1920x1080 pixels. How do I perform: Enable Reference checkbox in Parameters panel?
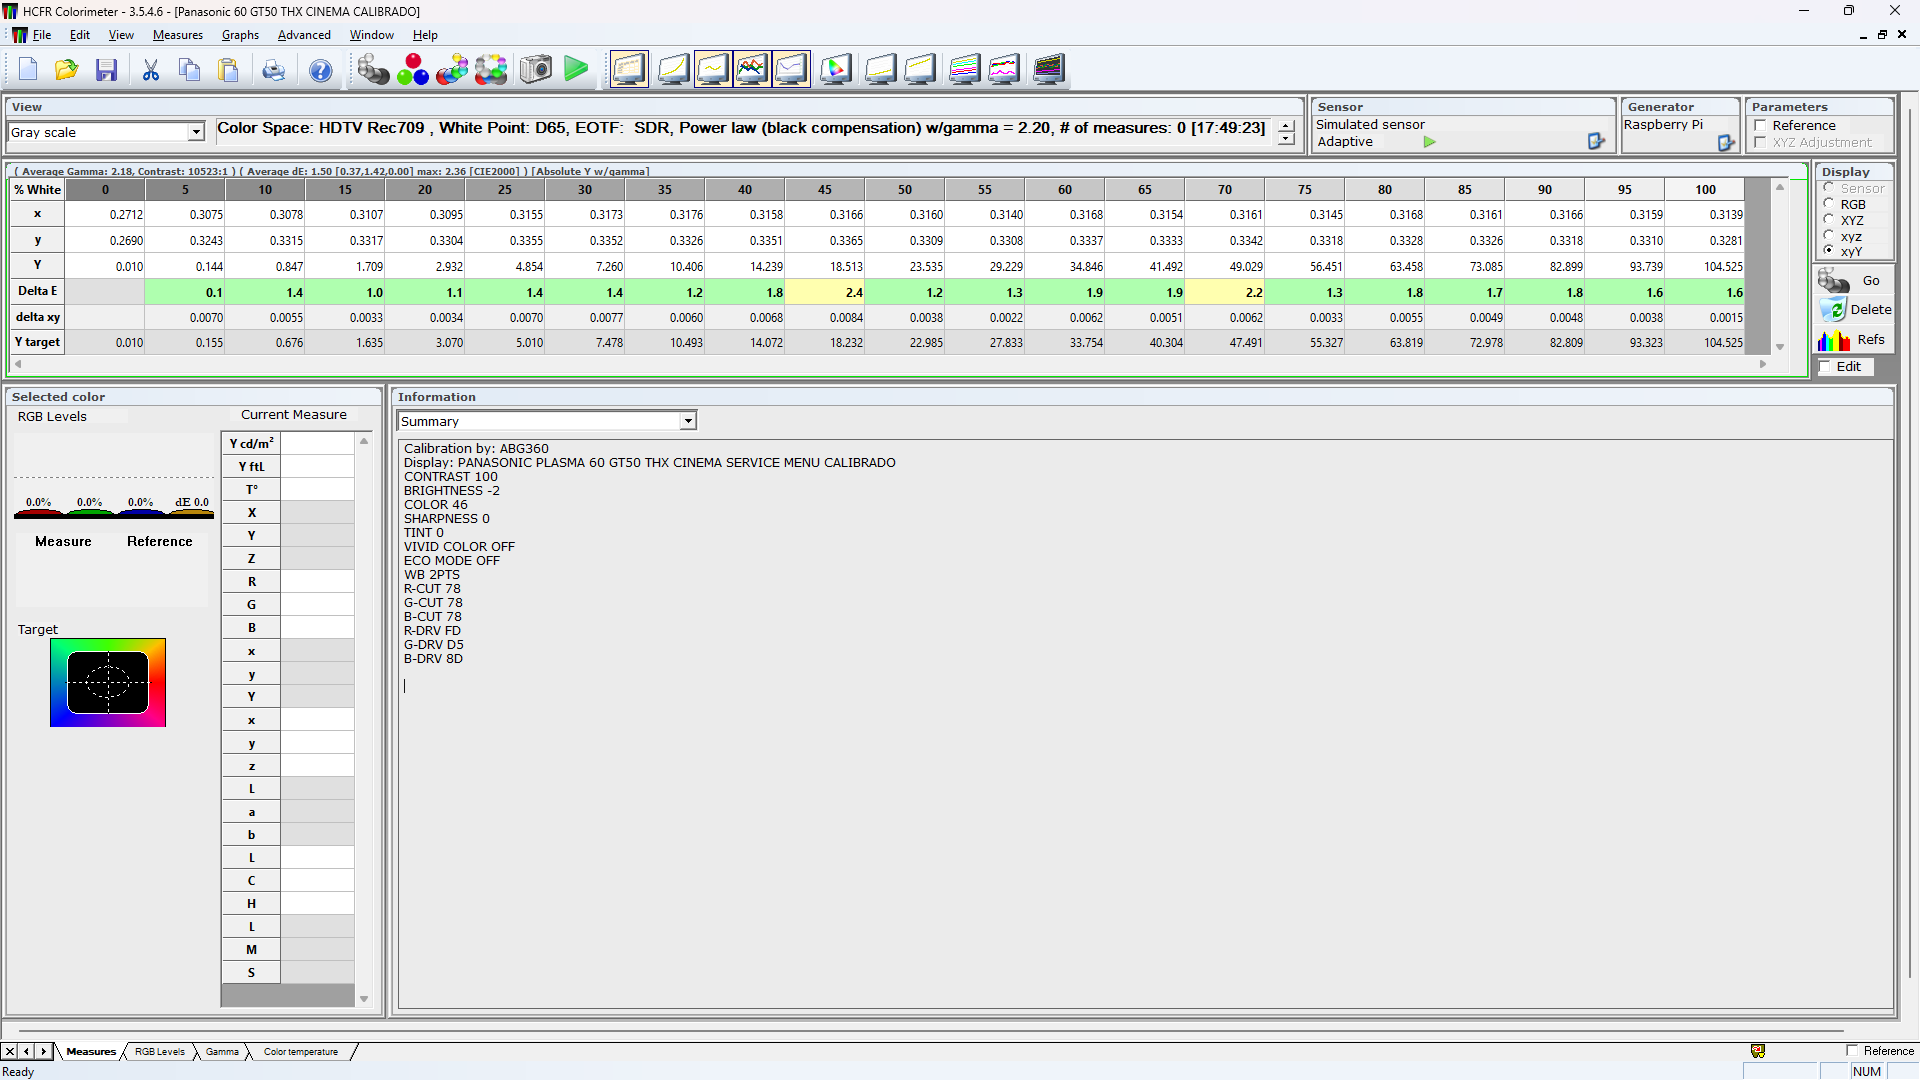coord(1760,126)
